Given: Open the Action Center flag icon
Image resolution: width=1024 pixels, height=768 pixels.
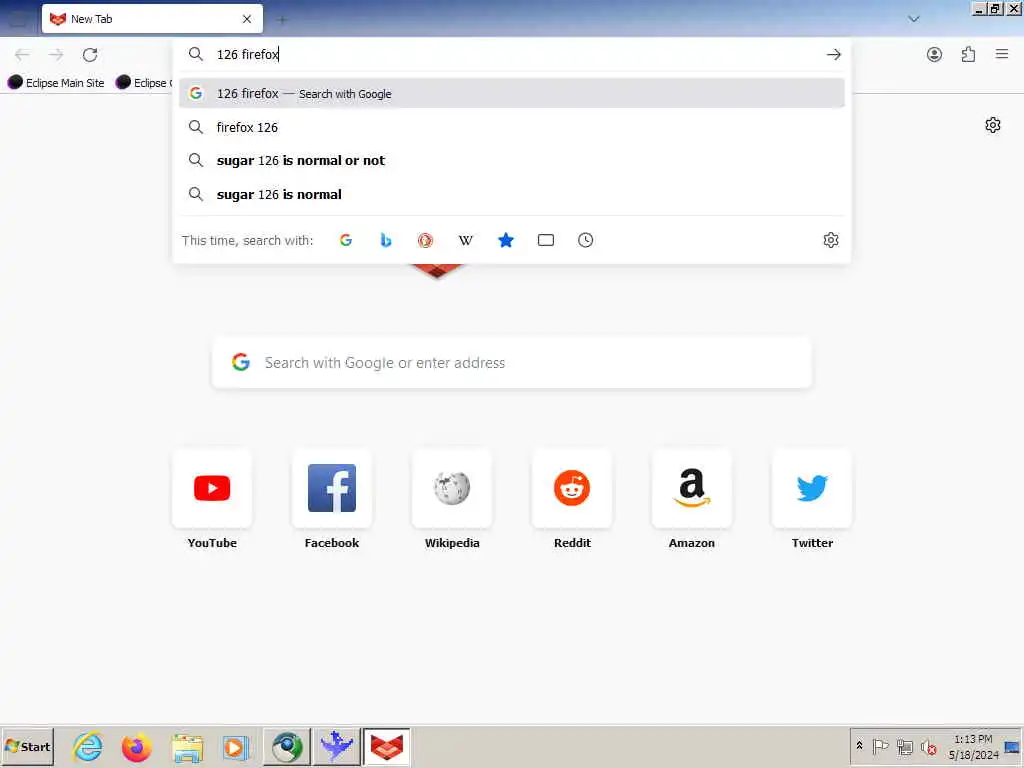Looking at the screenshot, I should click(880, 746).
